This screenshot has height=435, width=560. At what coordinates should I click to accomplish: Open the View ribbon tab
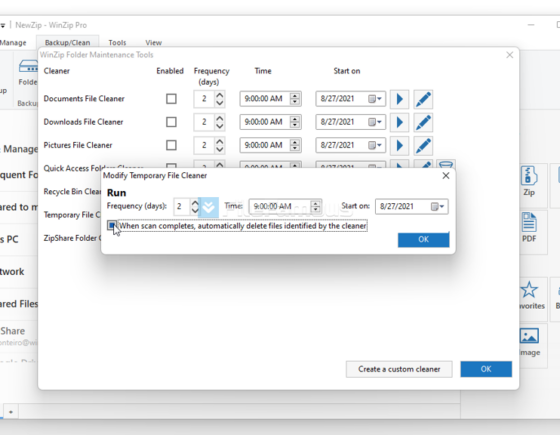(x=154, y=43)
